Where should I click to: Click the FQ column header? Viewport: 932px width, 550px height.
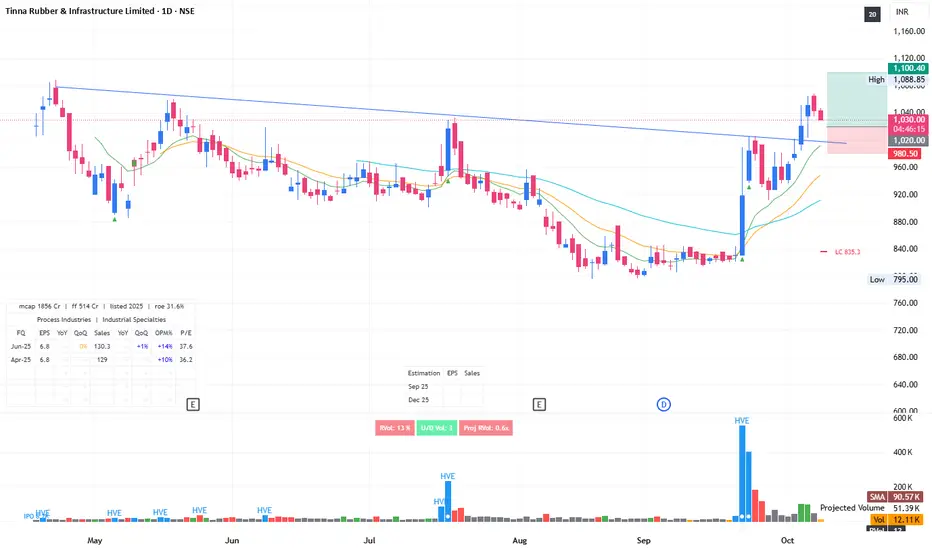pyautogui.click(x=21, y=333)
